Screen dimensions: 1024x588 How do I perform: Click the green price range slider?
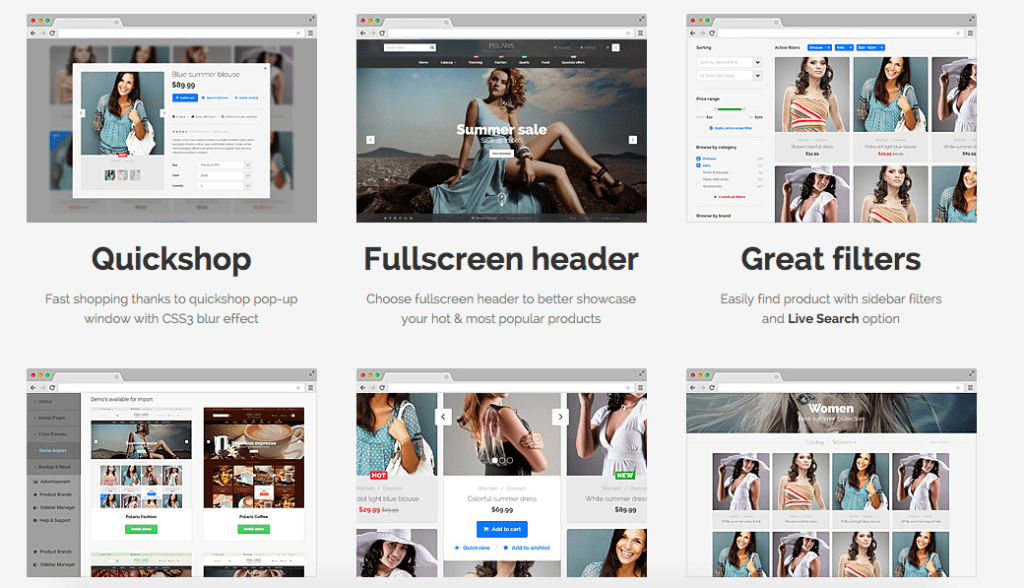[731, 109]
